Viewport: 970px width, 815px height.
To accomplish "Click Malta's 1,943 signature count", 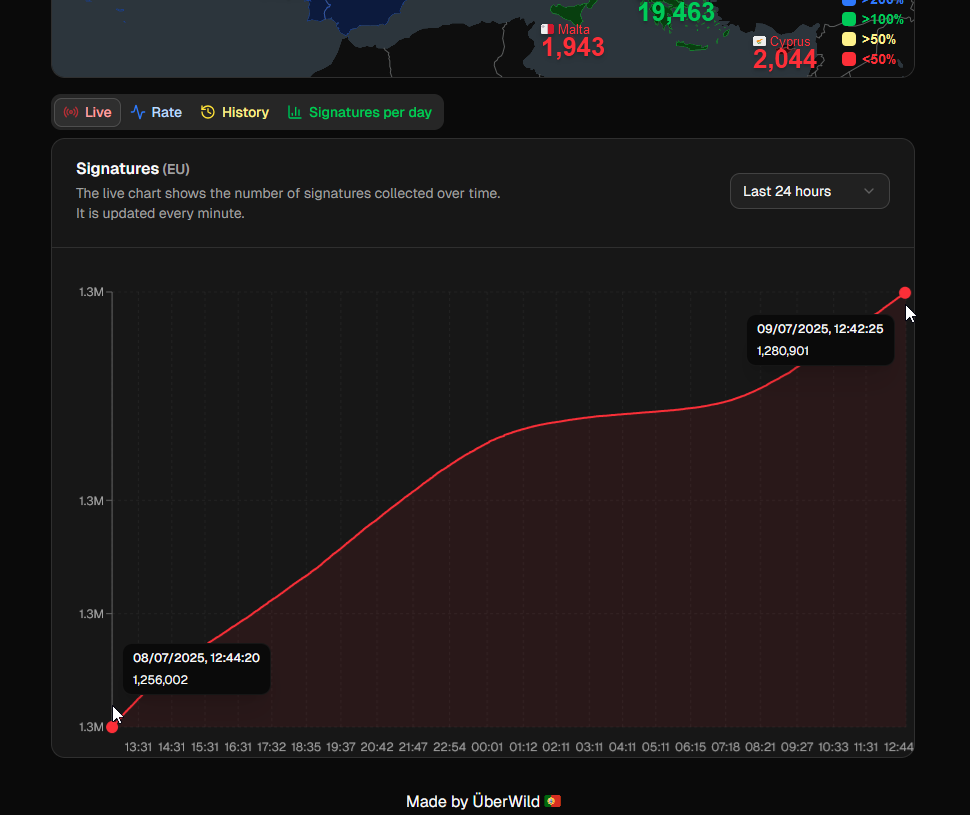I will 573,48.
